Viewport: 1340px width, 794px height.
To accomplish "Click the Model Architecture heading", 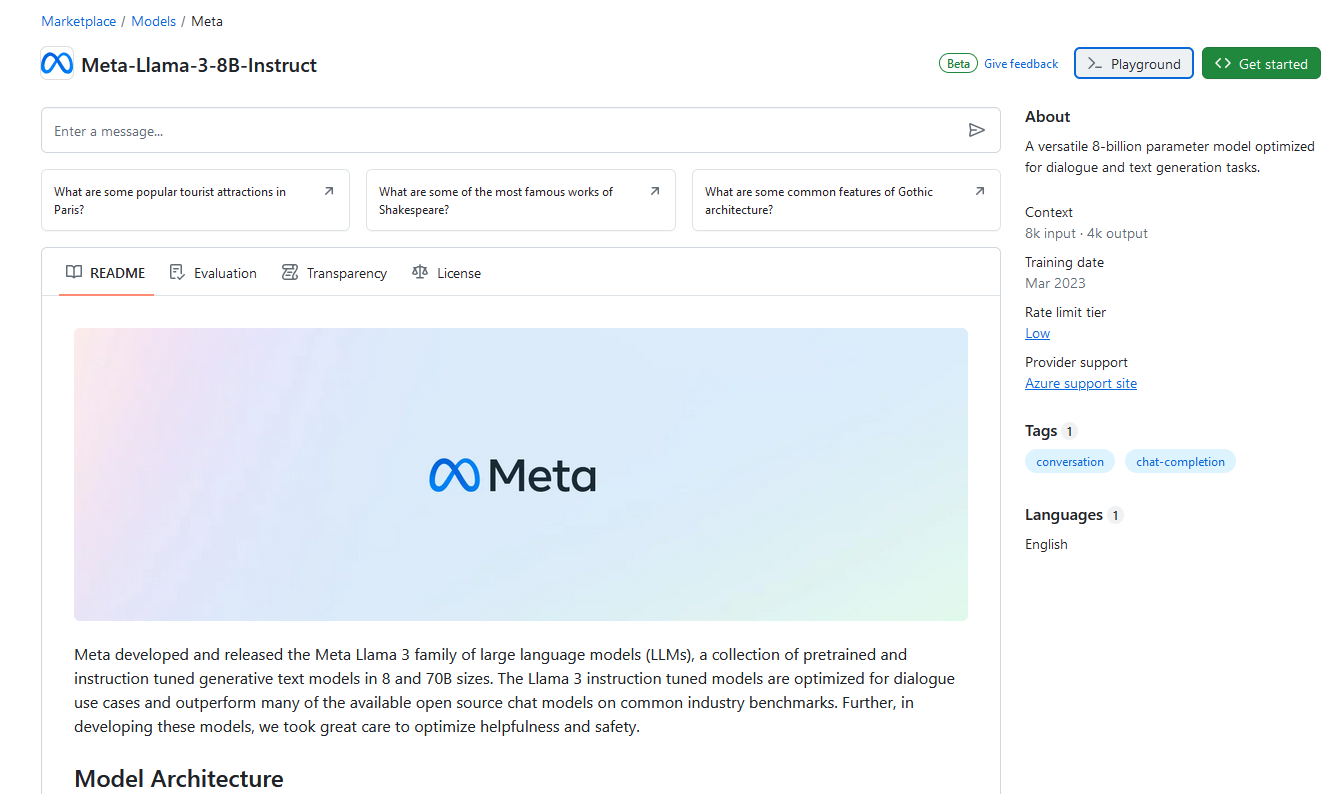I will pos(179,778).
